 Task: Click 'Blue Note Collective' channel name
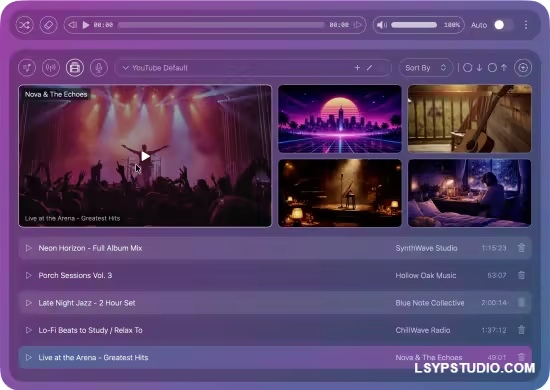click(x=430, y=303)
